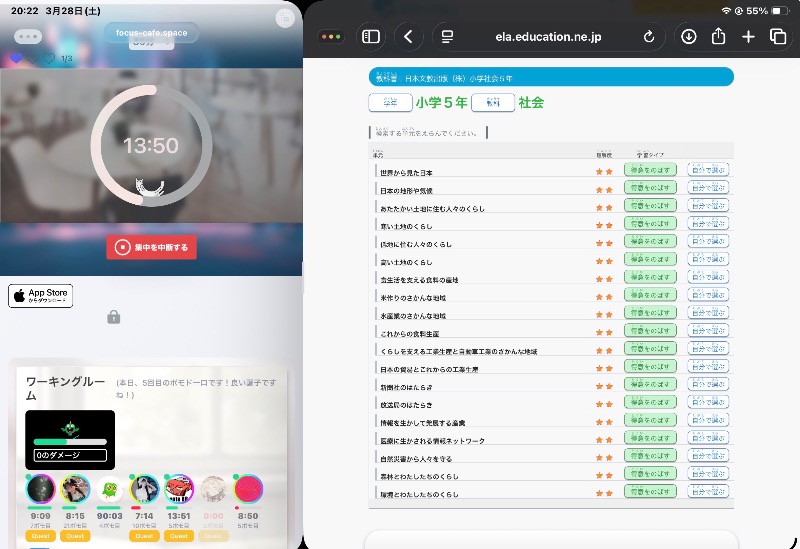Show Safari tab overview
Image resolution: width=800 pixels, height=549 pixels.
coord(778,37)
